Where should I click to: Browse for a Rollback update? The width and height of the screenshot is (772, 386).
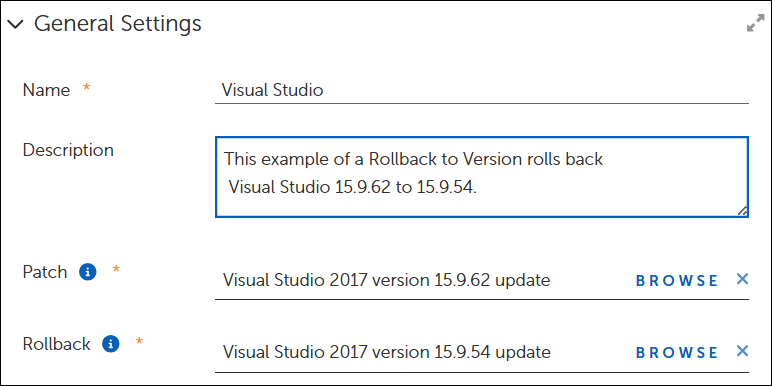[677, 353]
